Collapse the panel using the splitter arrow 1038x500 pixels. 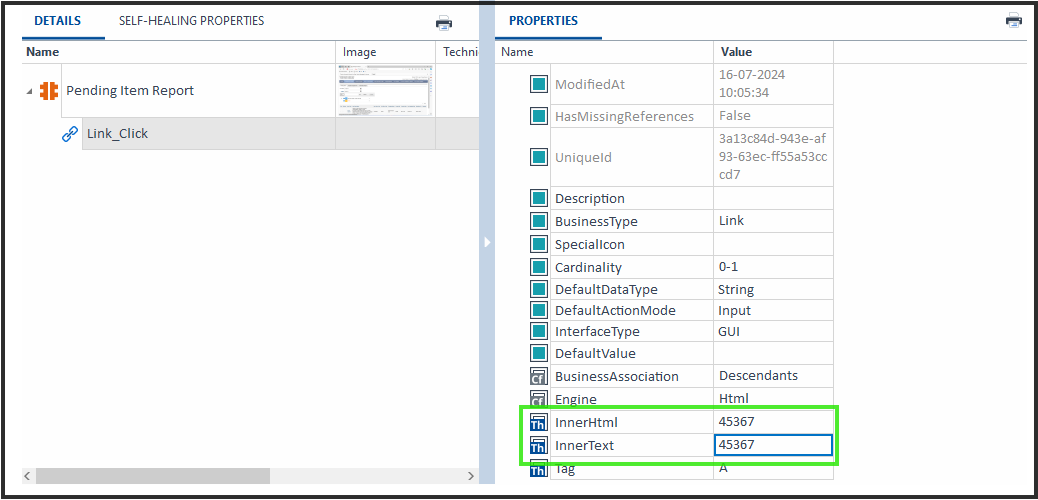487,242
